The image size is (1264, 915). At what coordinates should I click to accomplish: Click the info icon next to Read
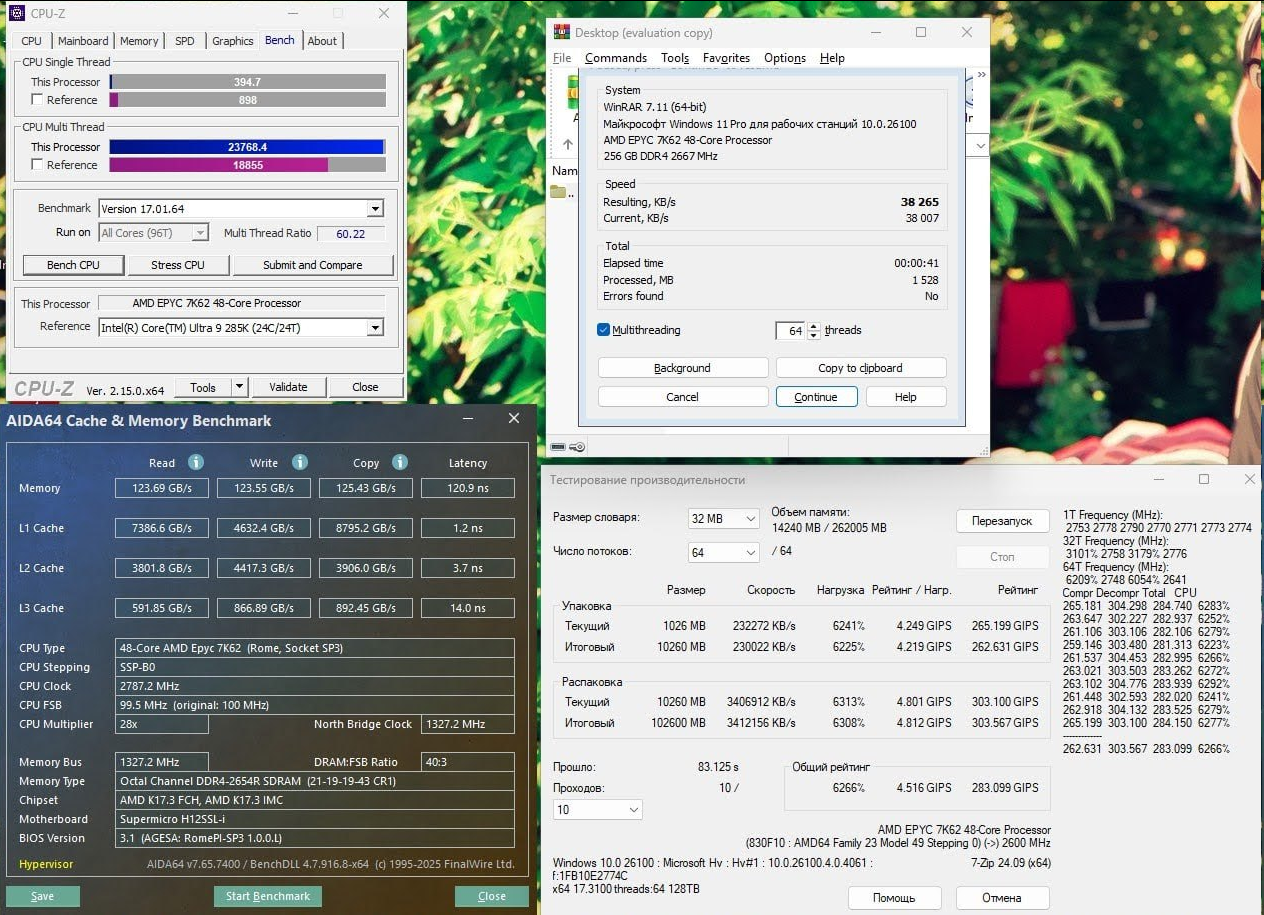pos(196,462)
